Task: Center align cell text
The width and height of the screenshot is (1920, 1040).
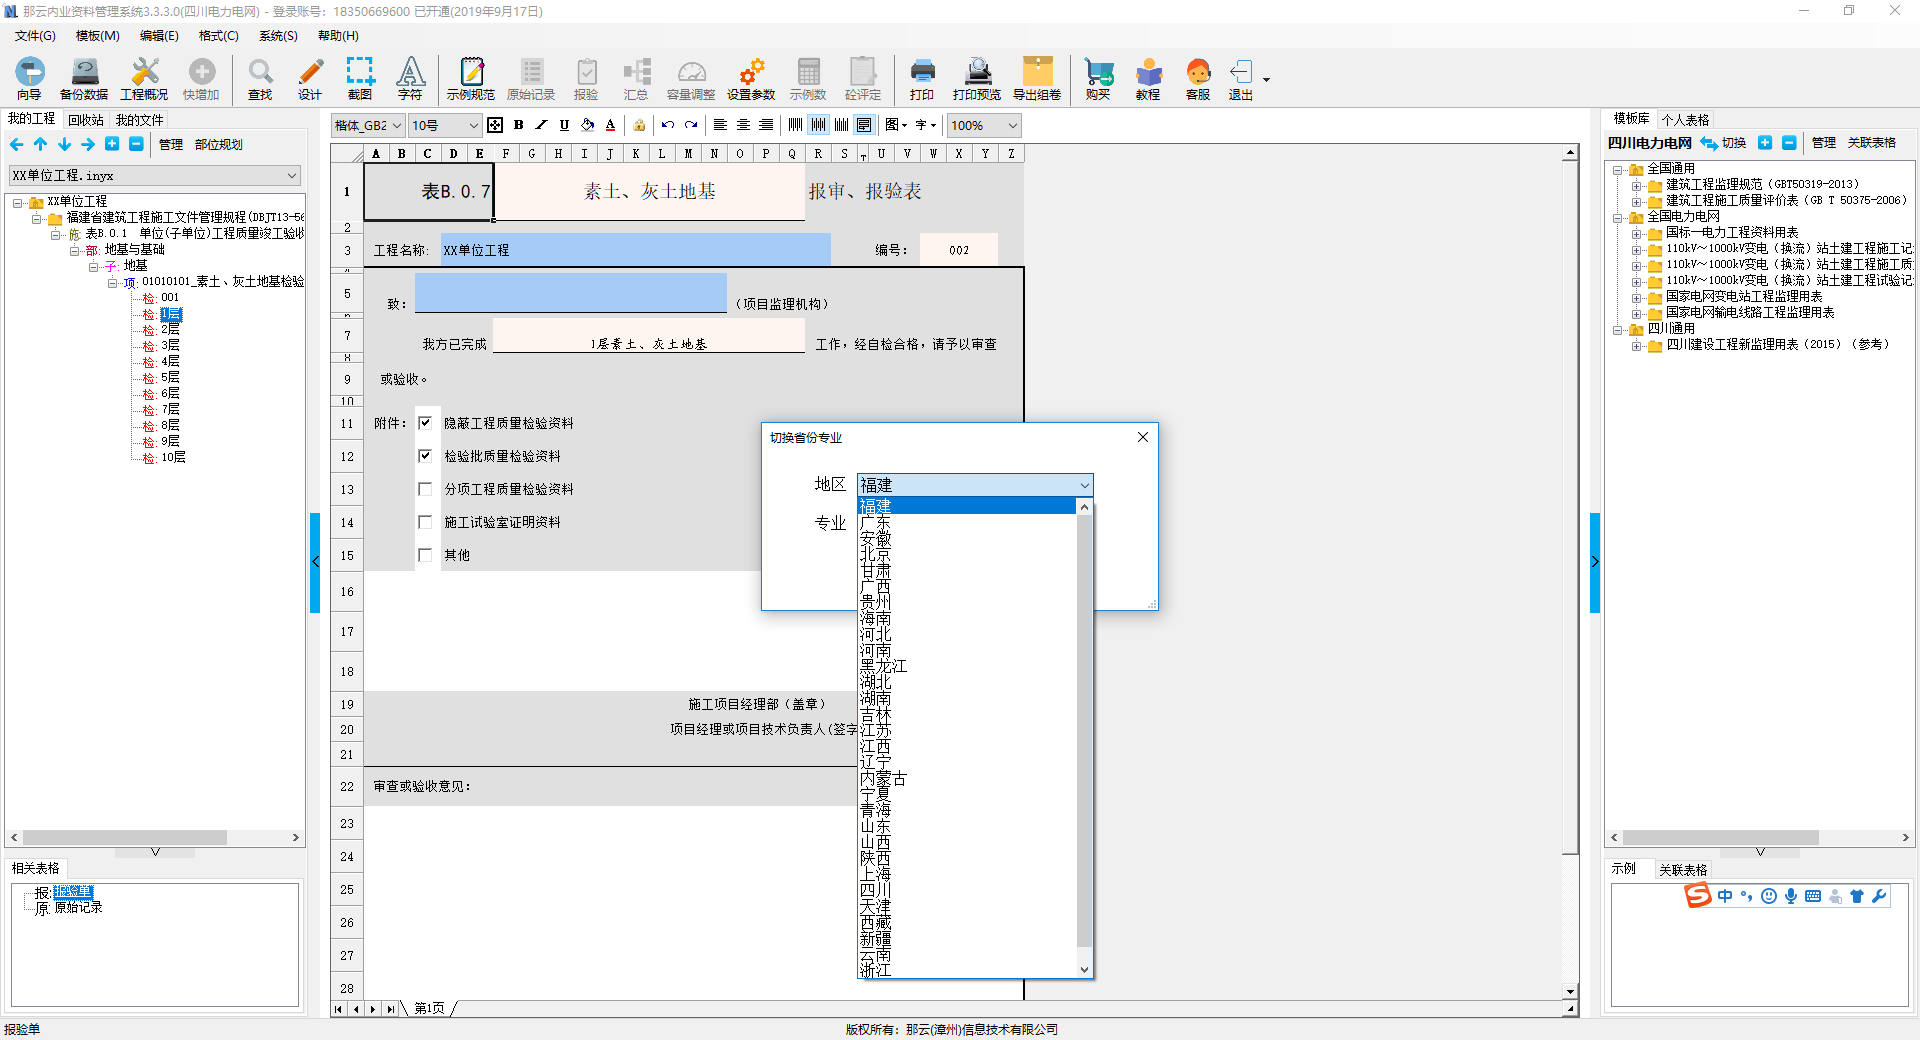Action: click(743, 125)
